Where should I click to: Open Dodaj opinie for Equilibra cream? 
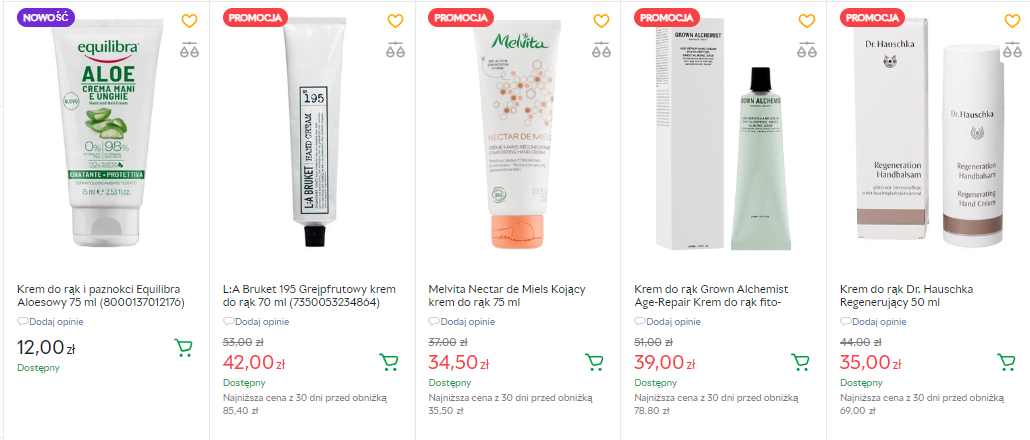(x=51, y=322)
